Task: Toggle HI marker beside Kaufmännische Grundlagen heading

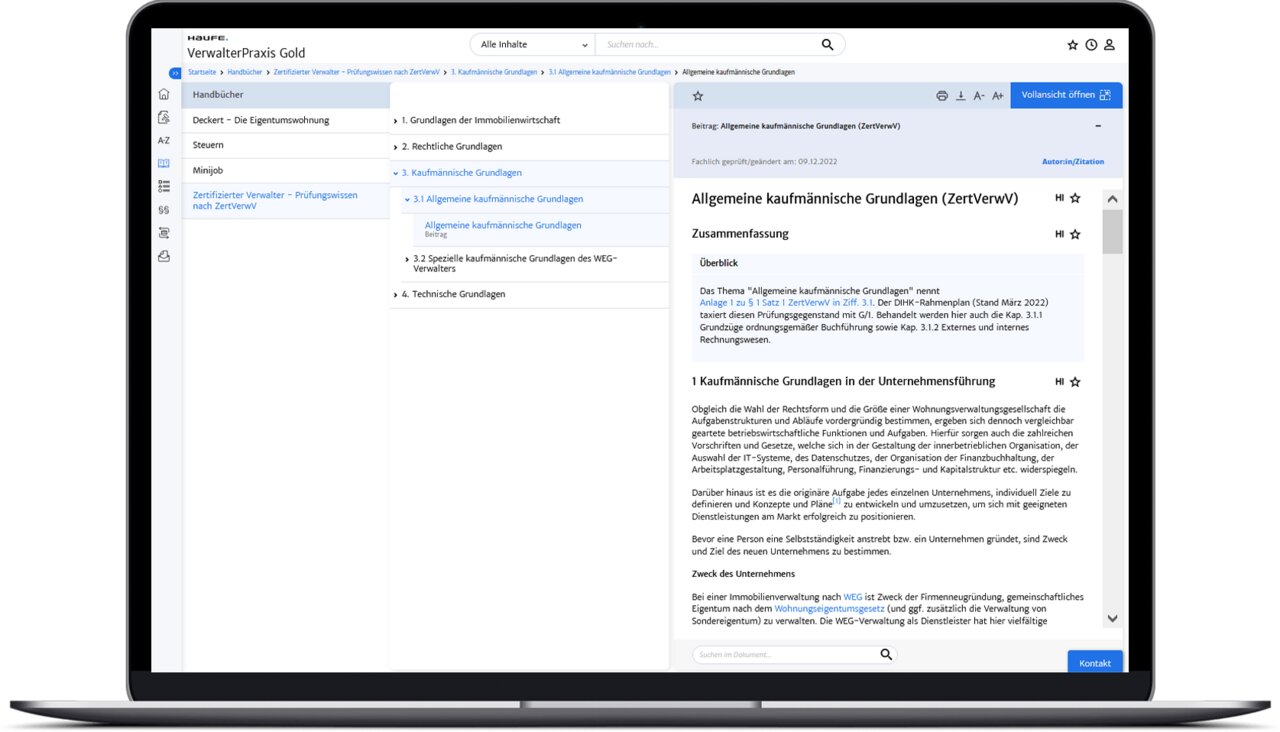Action: (x=1059, y=382)
